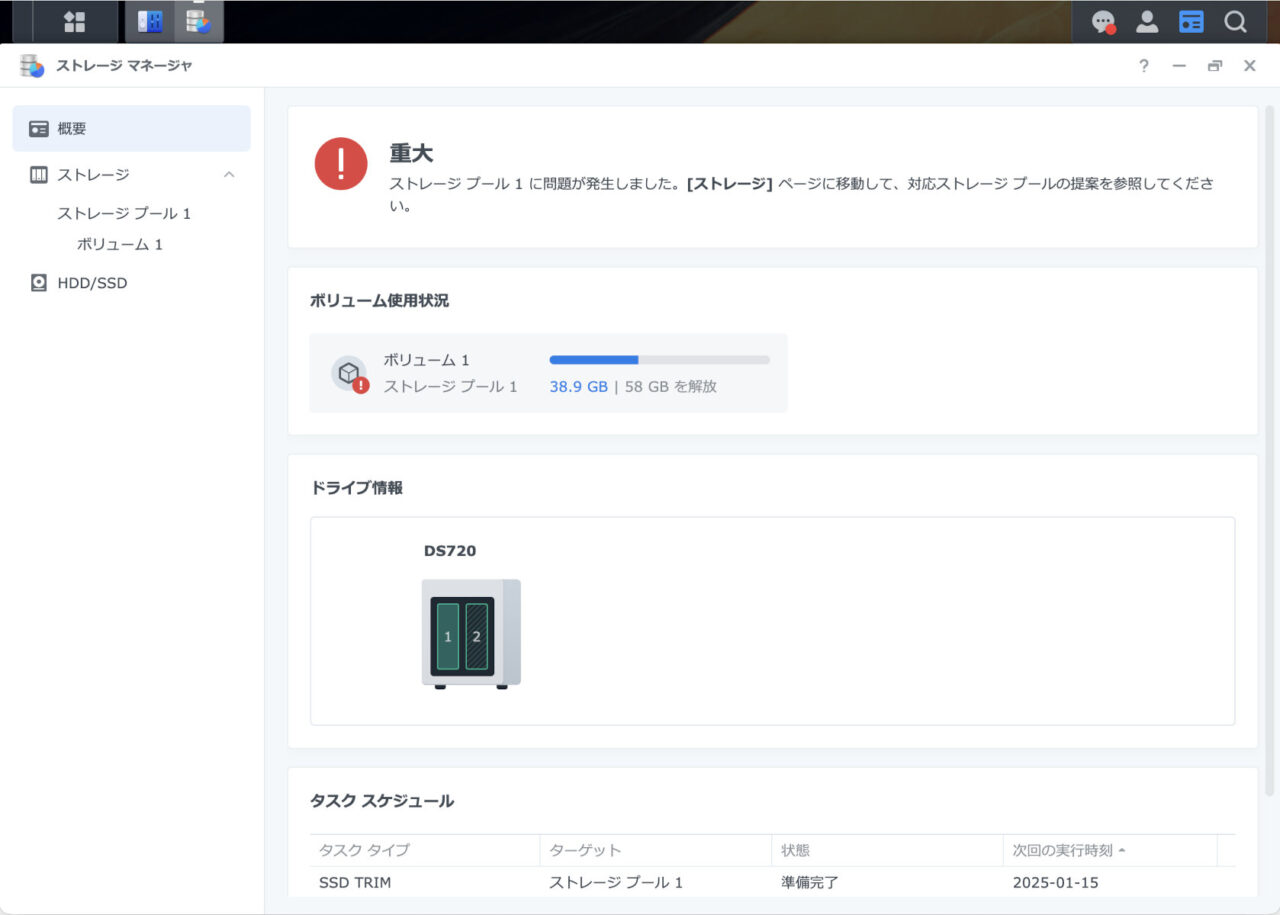Select drive bay 2 on DS720
Screen dimensions: 1280x915
(477, 637)
